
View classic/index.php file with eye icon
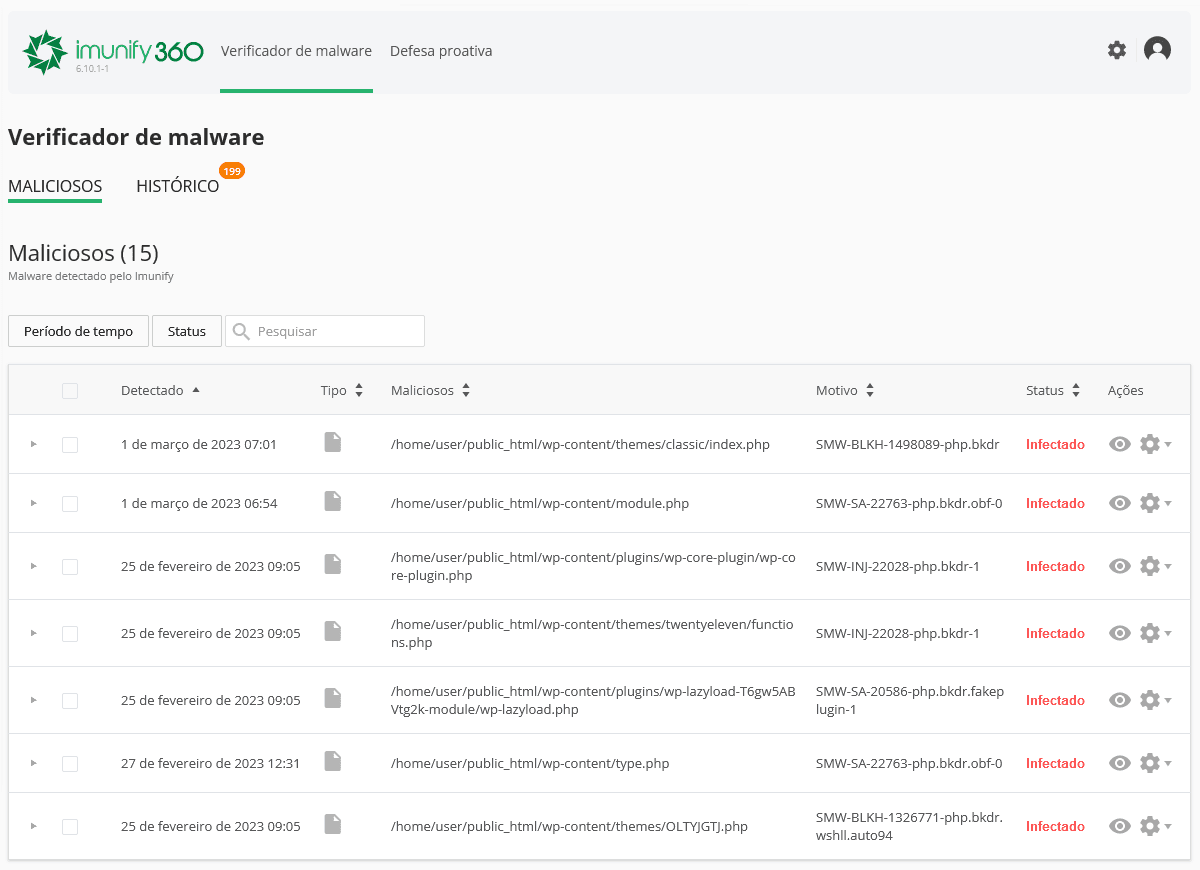(1120, 444)
